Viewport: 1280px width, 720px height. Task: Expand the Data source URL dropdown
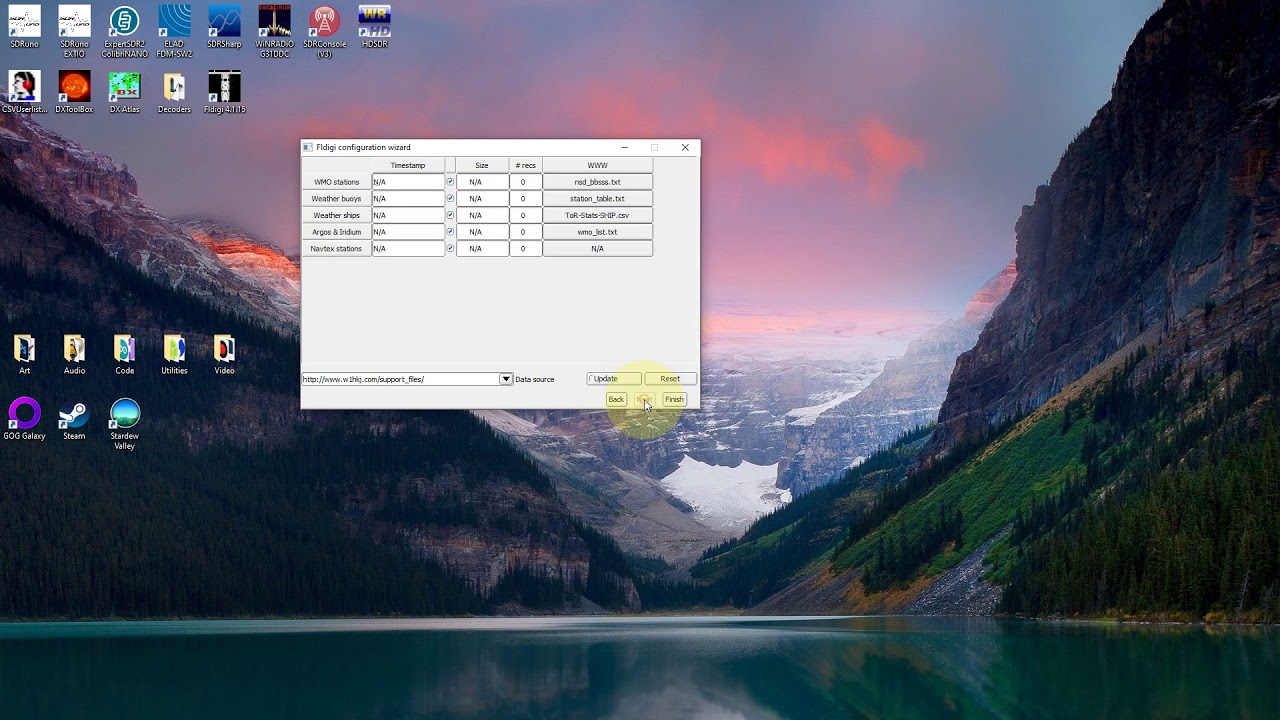coord(506,379)
